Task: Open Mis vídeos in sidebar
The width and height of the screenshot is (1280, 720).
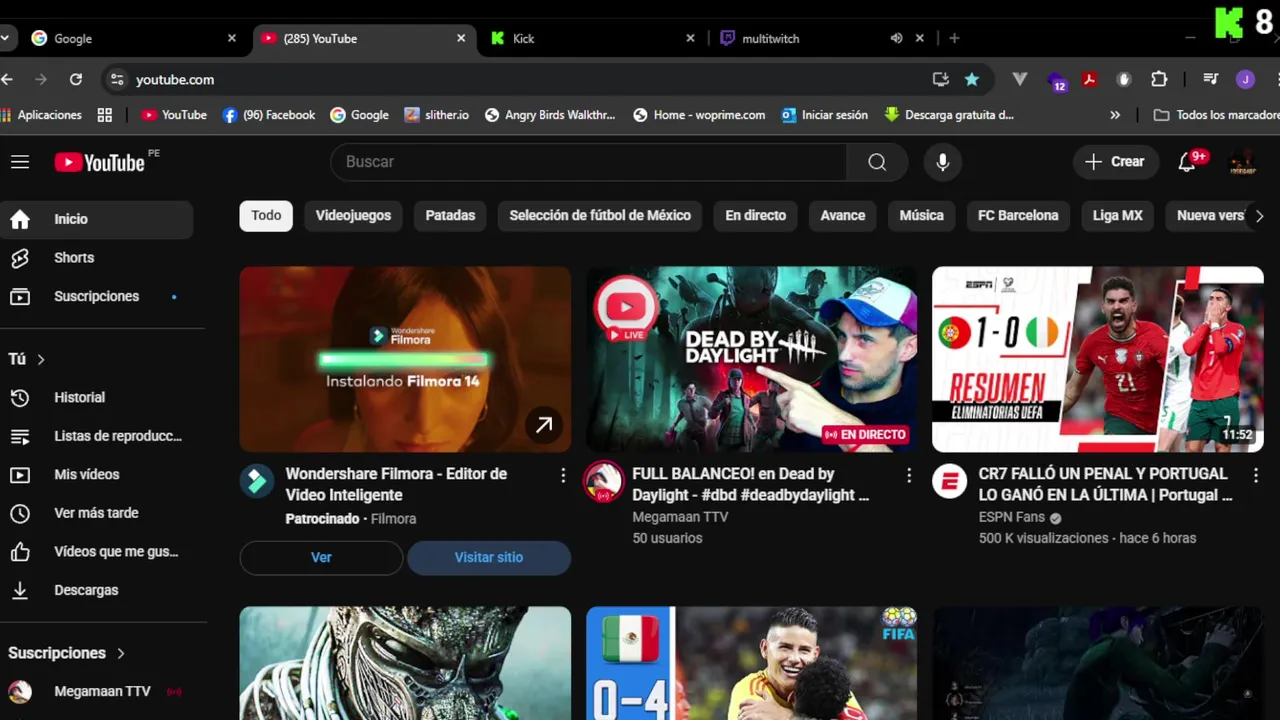Action: click(x=96, y=475)
